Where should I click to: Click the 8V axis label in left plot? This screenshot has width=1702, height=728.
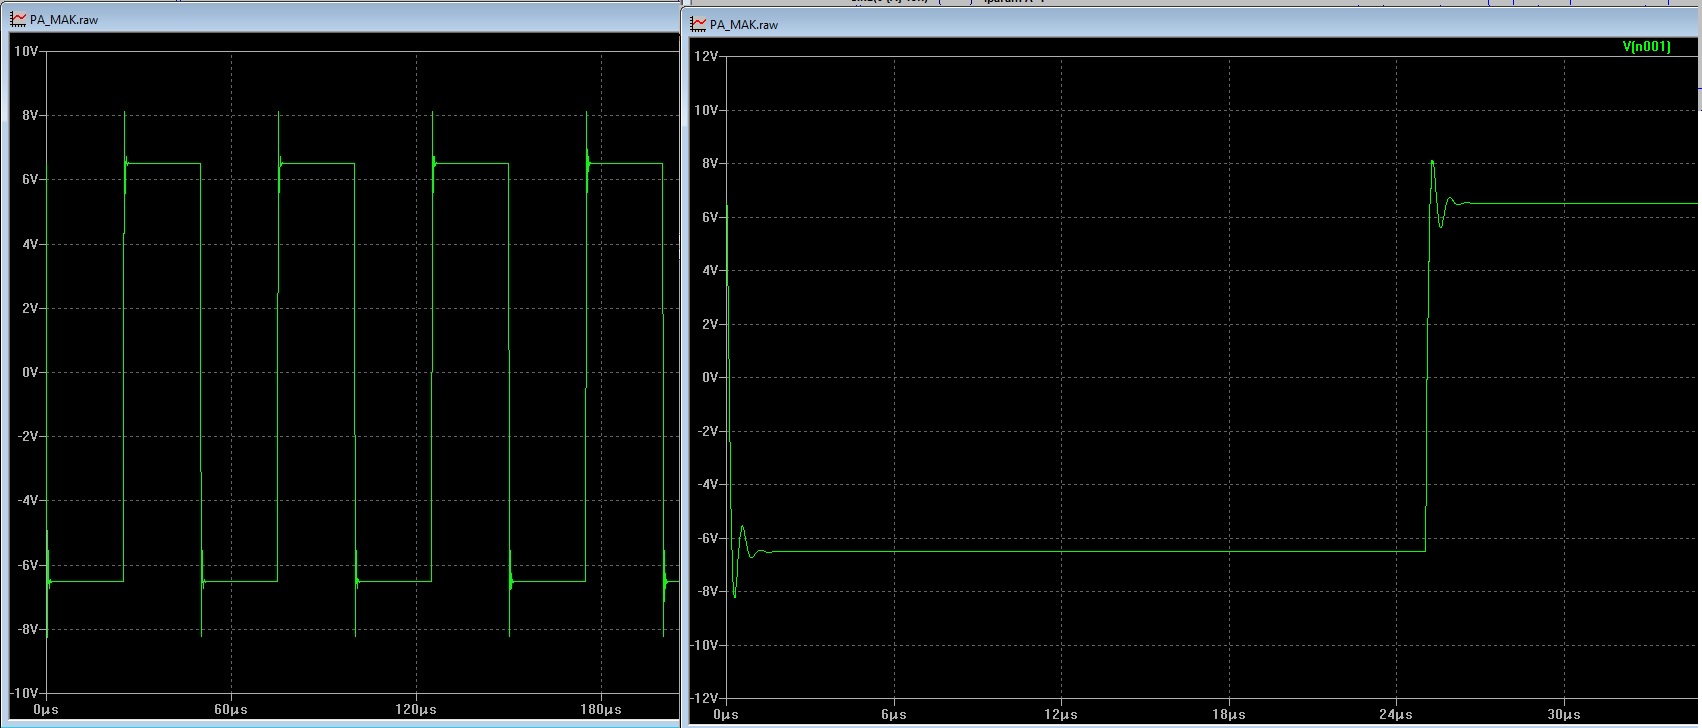click(29, 115)
